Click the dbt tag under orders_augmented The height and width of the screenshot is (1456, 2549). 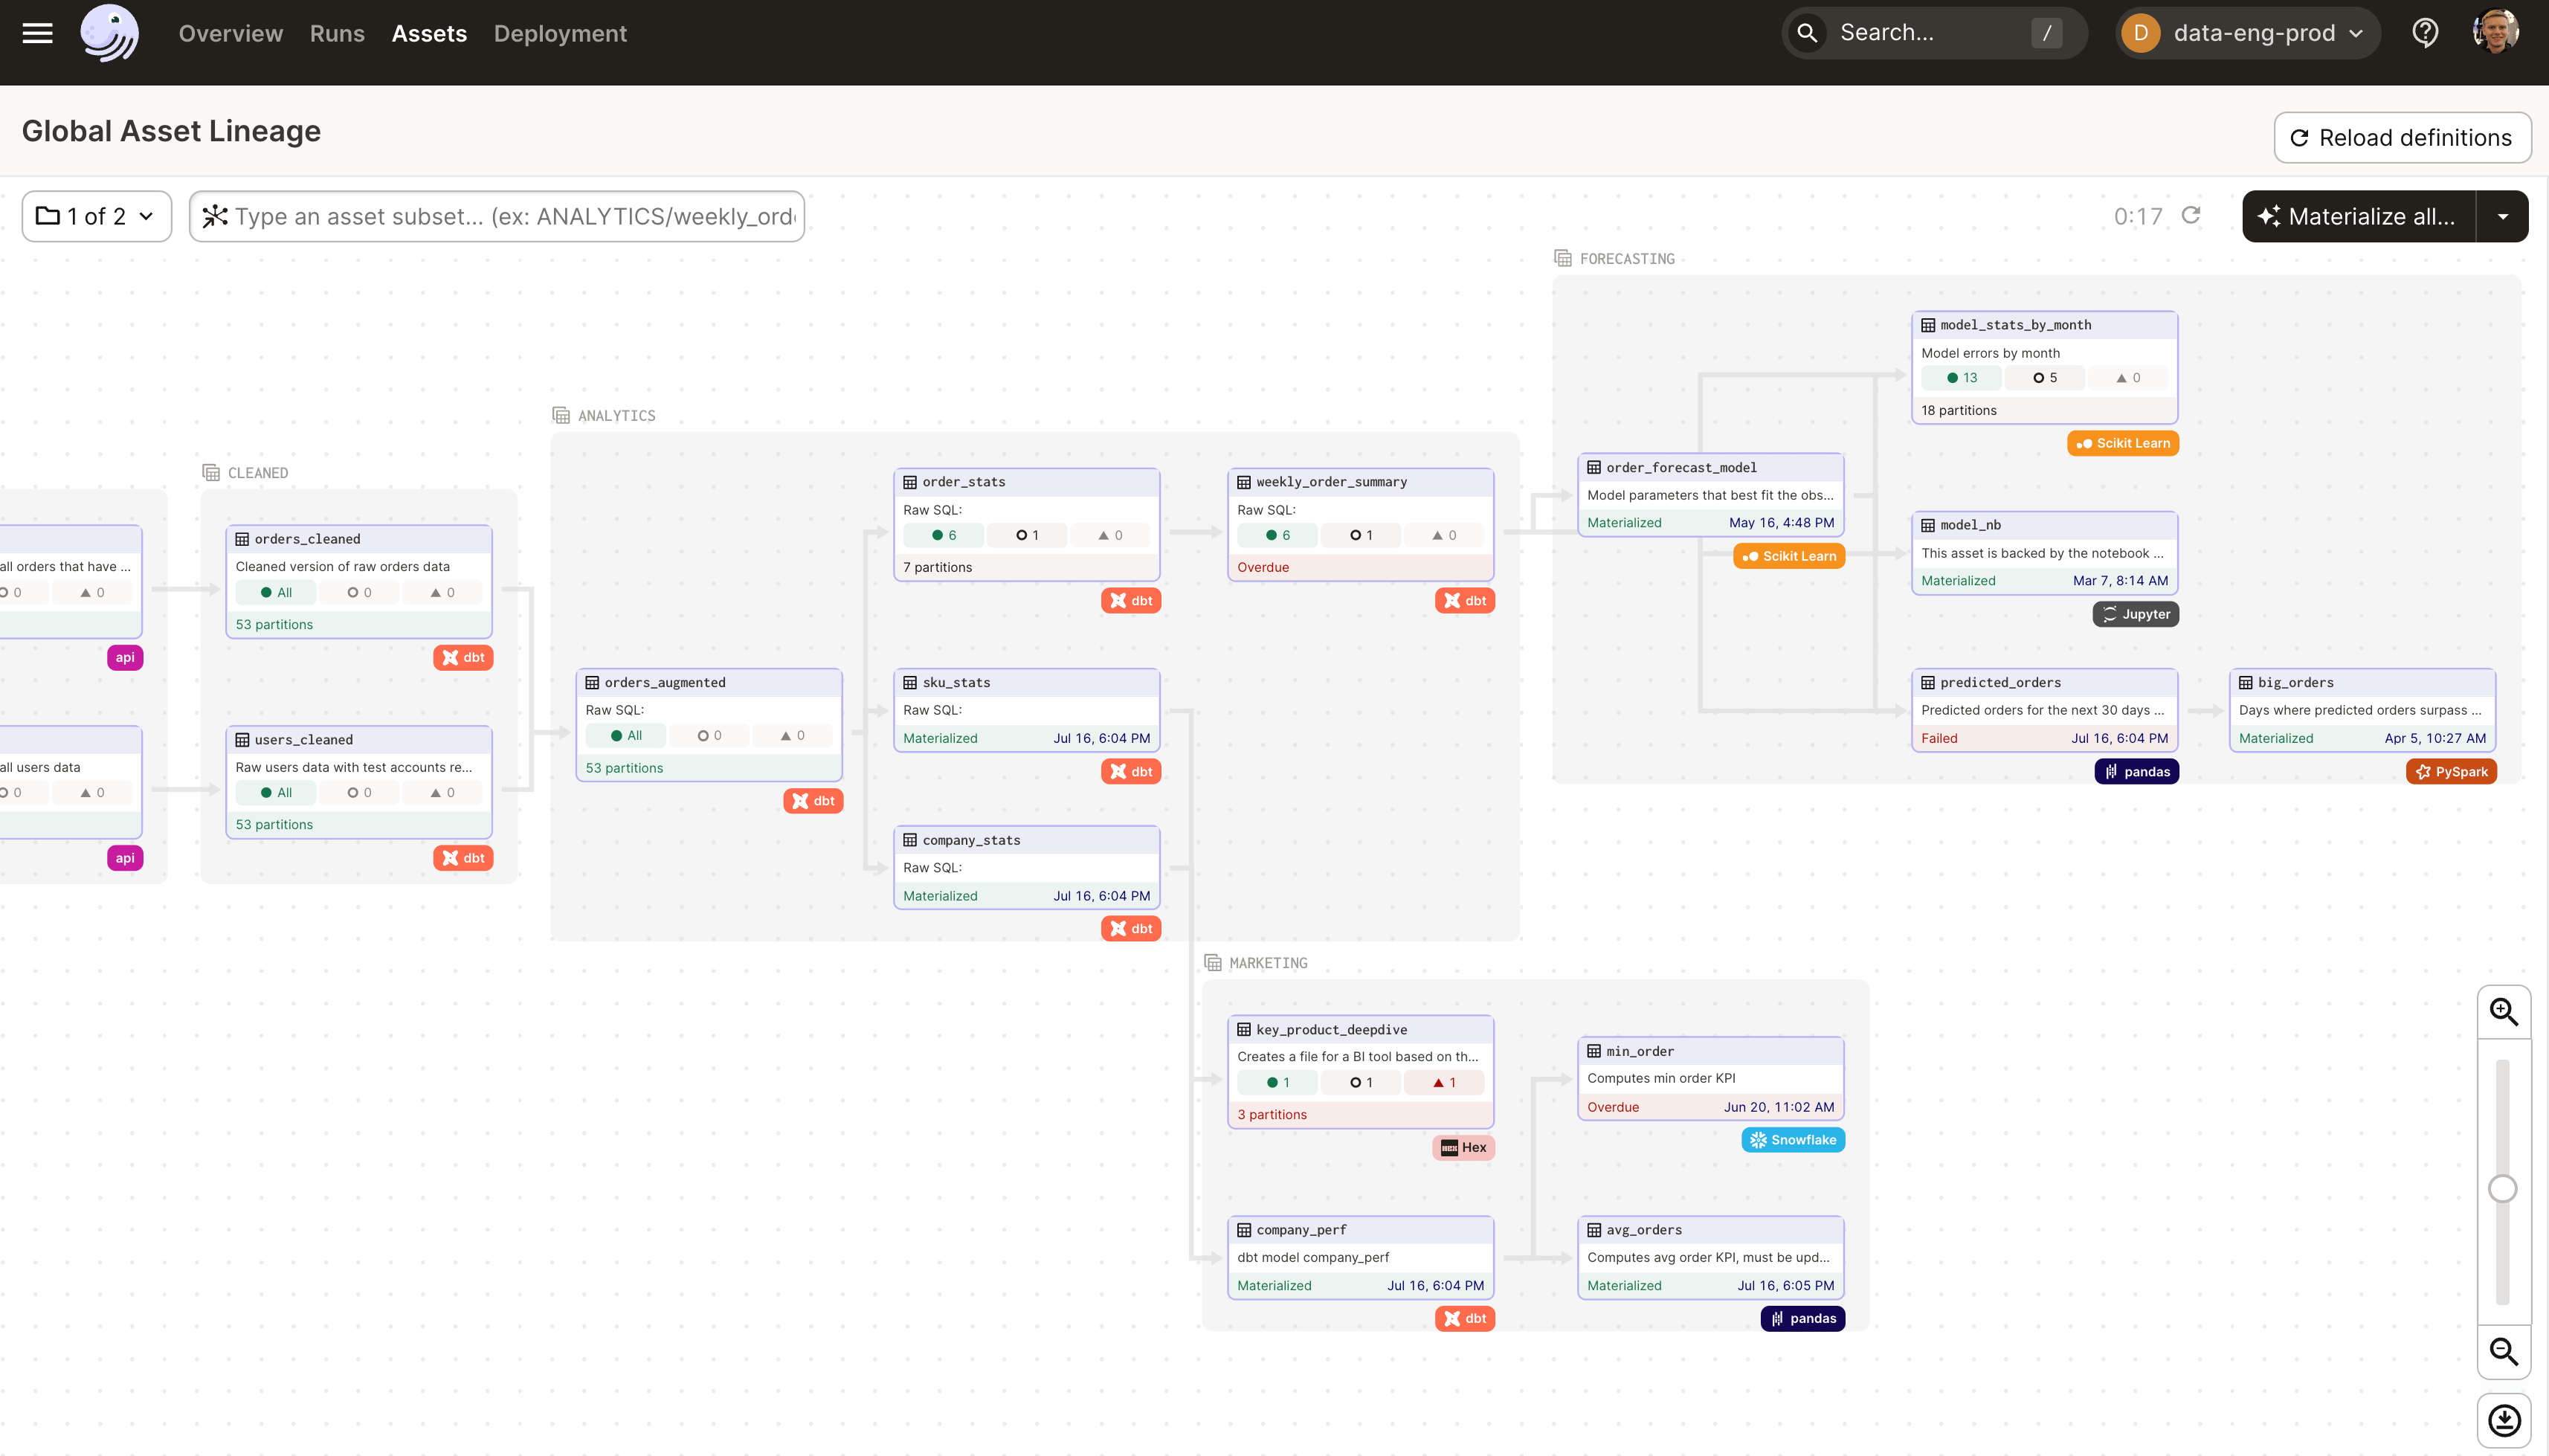coord(813,801)
